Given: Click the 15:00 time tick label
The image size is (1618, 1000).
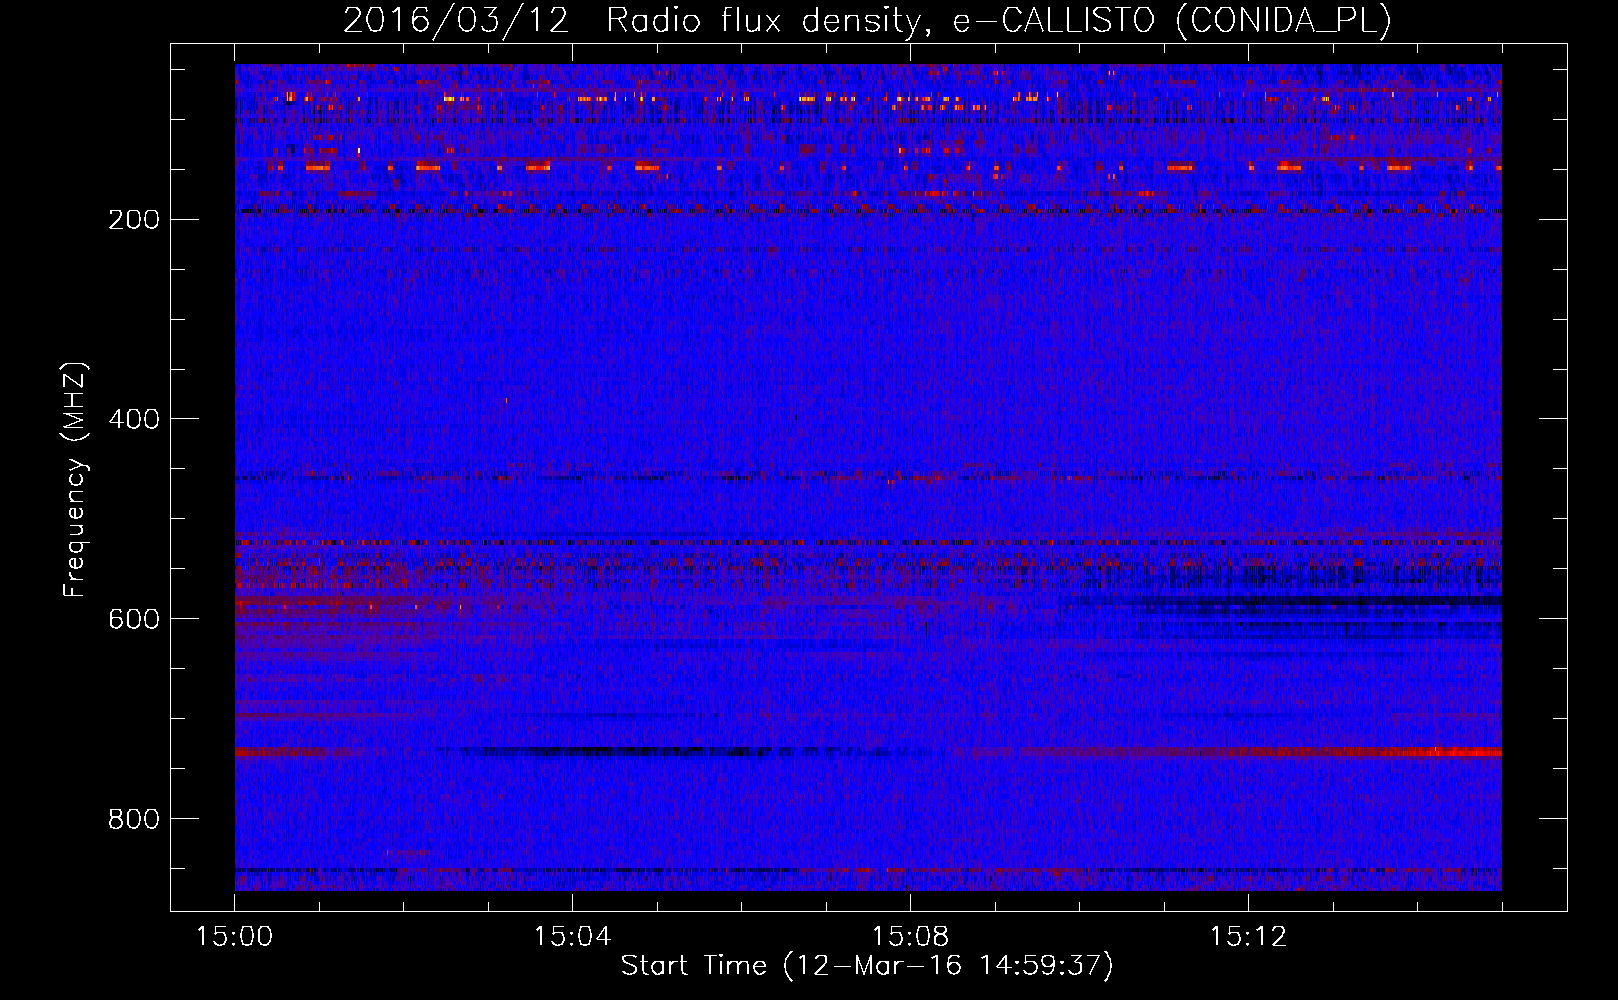Looking at the screenshot, I should pyautogui.click(x=235, y=937).
